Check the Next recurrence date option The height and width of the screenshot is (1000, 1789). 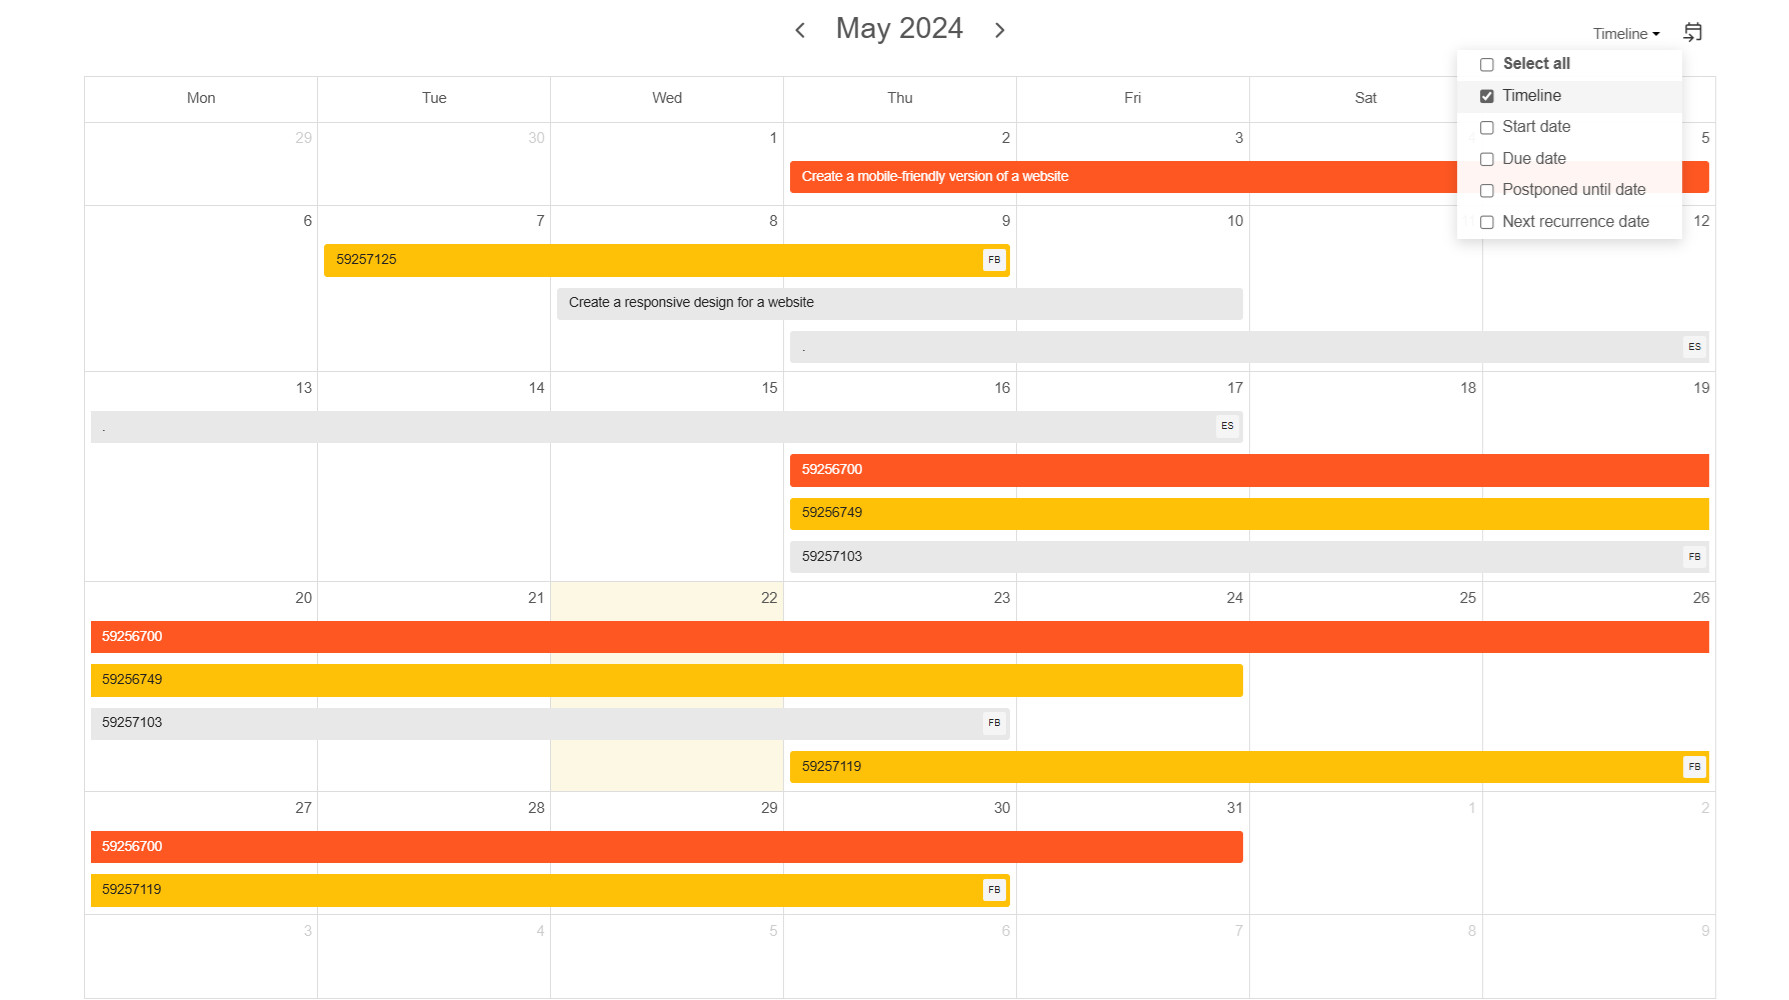tap(1487, 222)
